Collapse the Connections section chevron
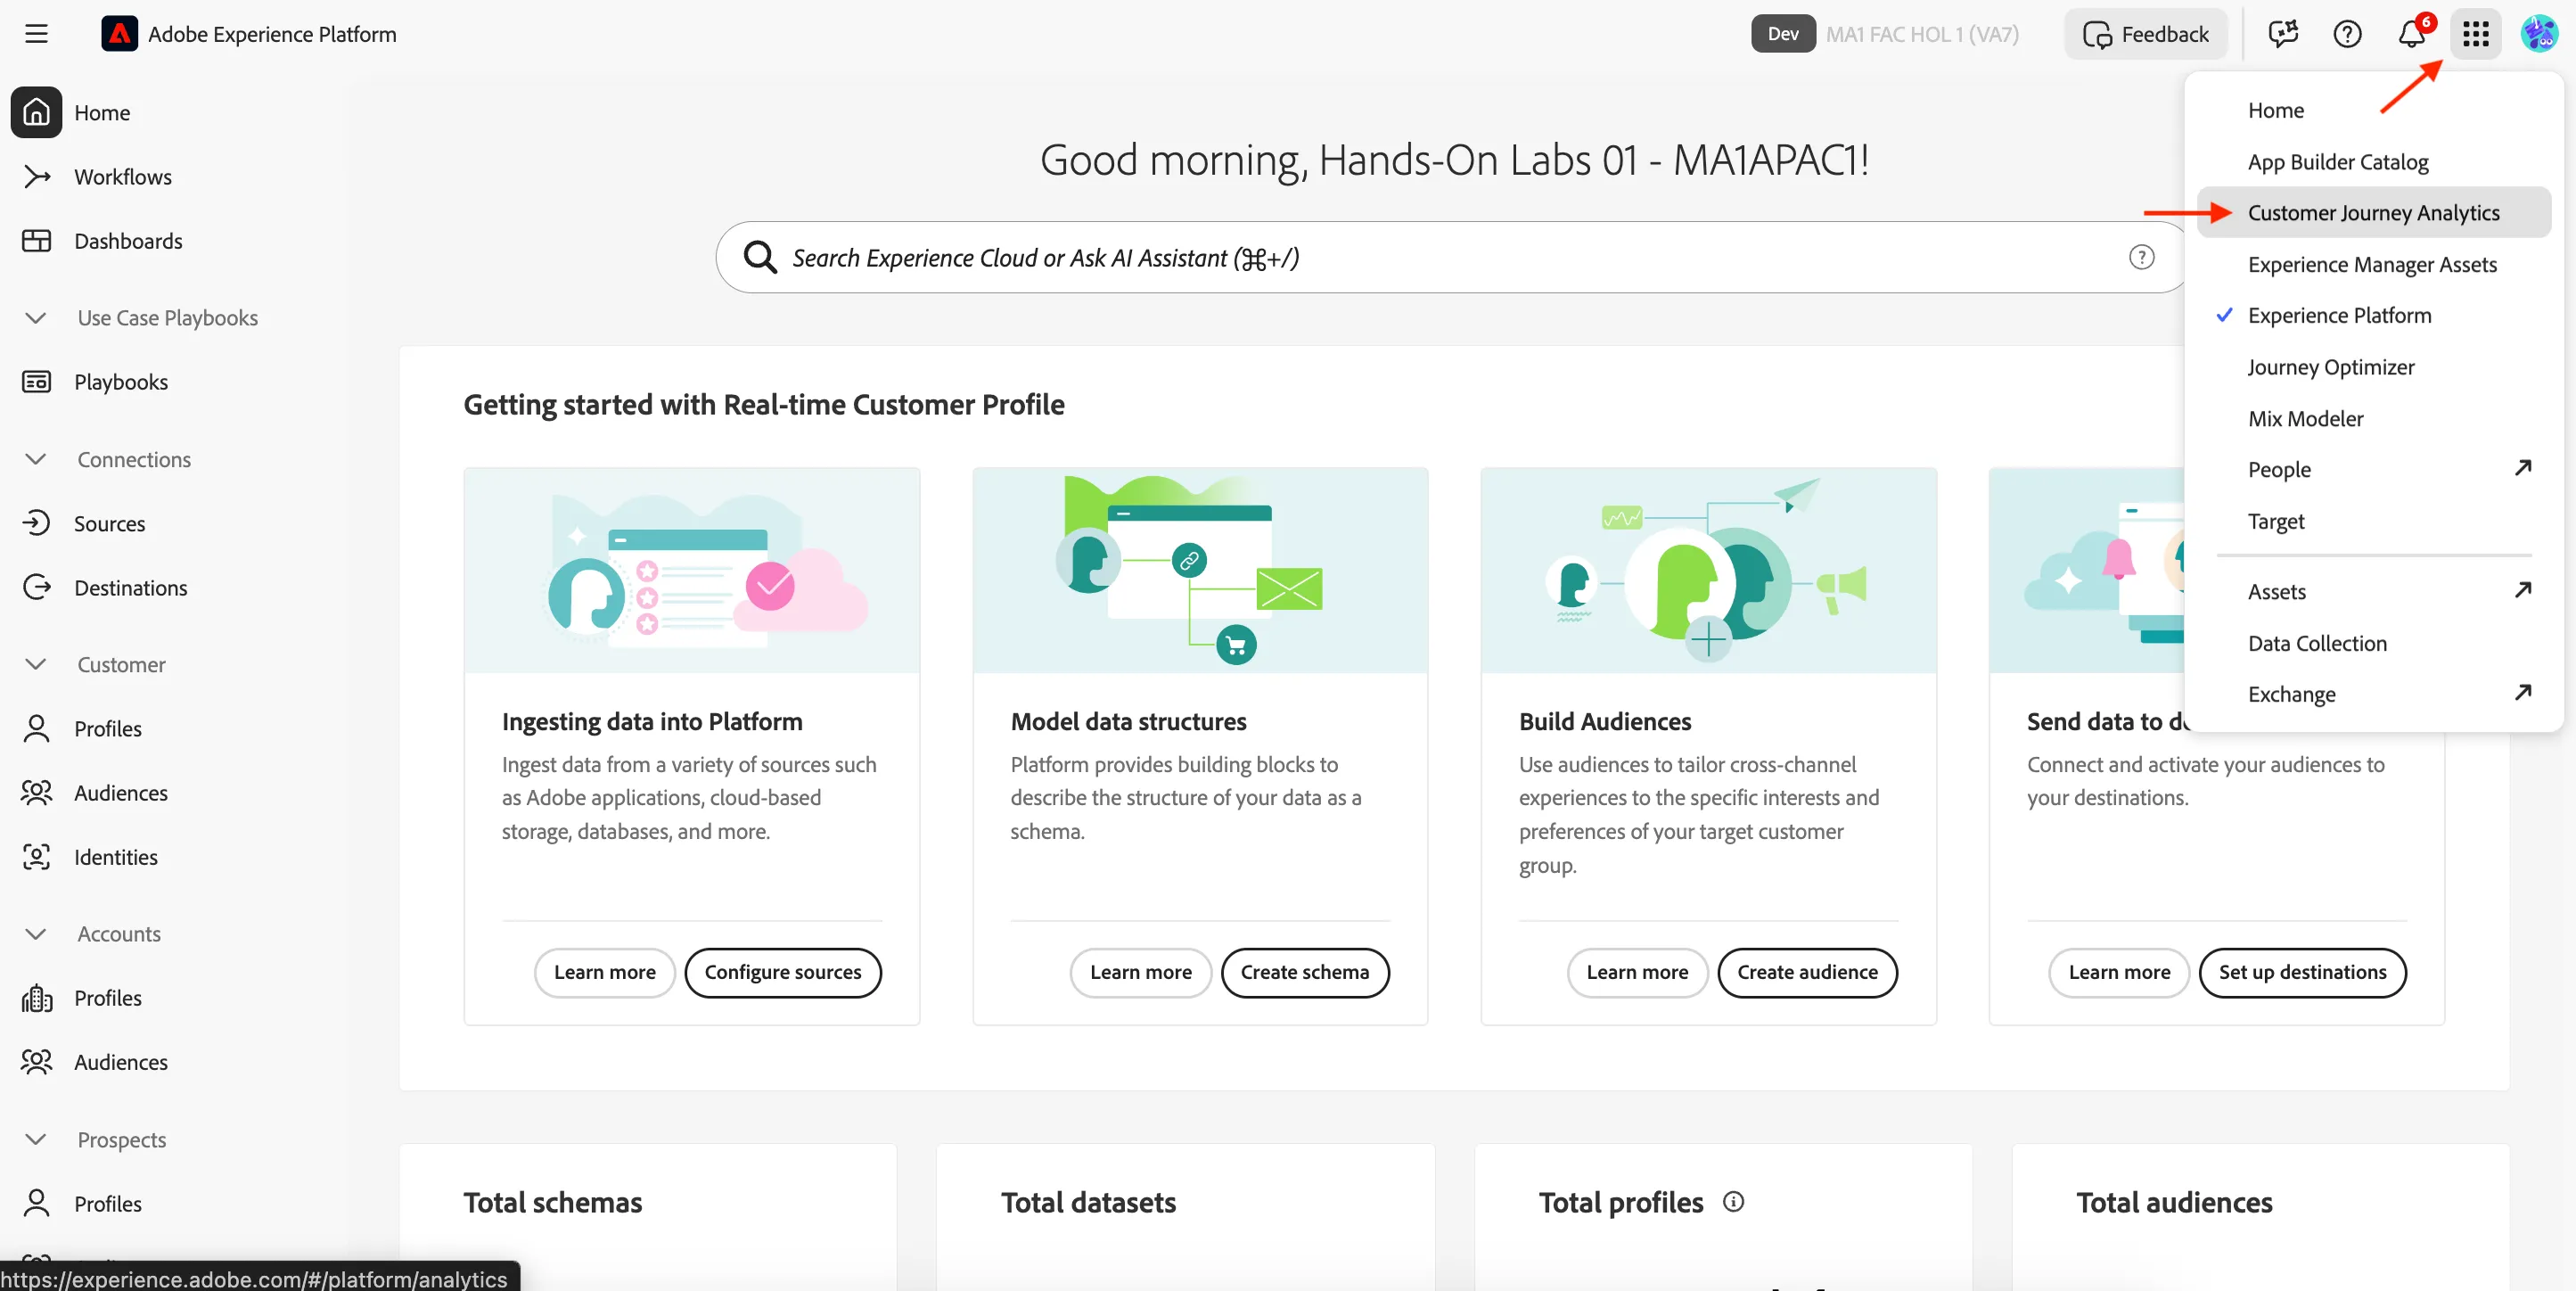Screen dimensions: 2576x1291 (x=36, y=459)
